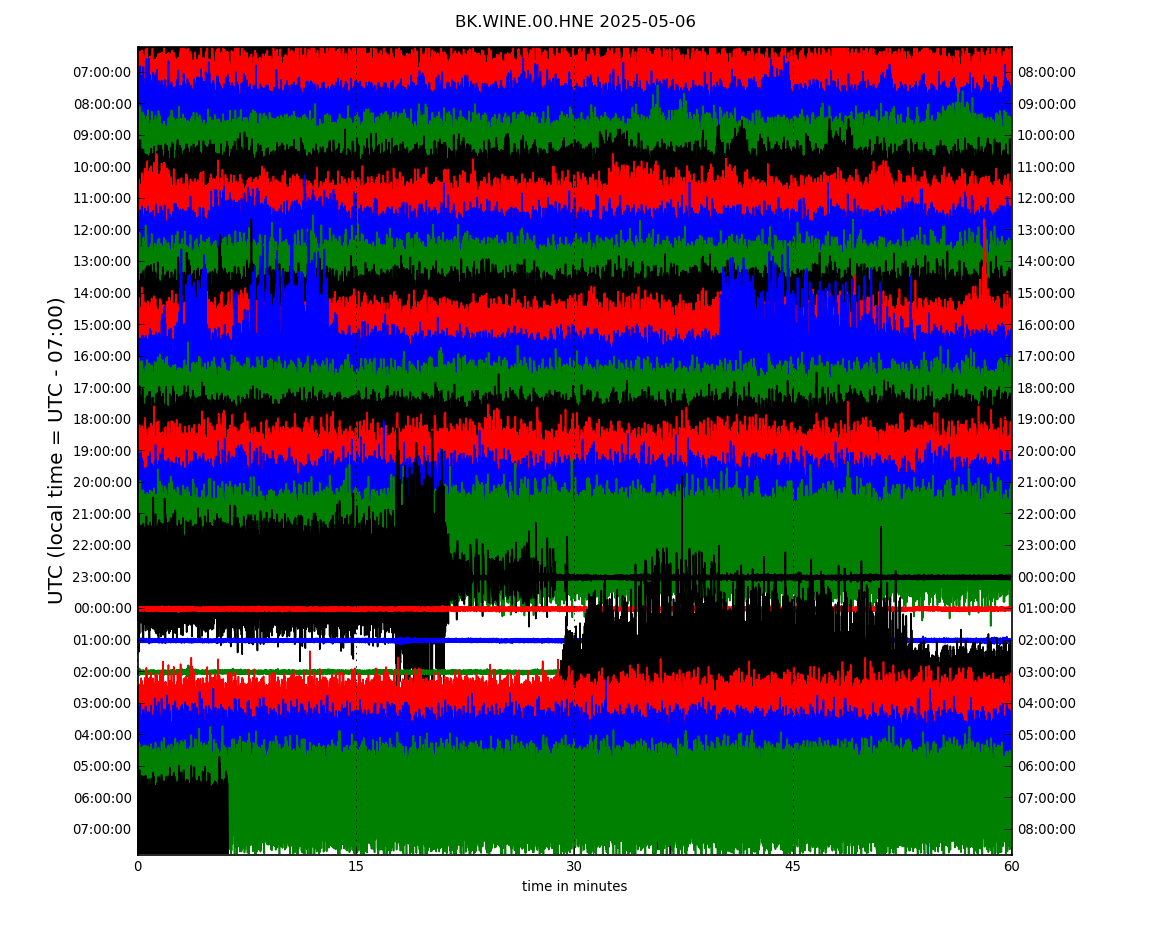Click the left axis label 04:00:00
Screen dimensions: 1150x950
click(103, 735)
